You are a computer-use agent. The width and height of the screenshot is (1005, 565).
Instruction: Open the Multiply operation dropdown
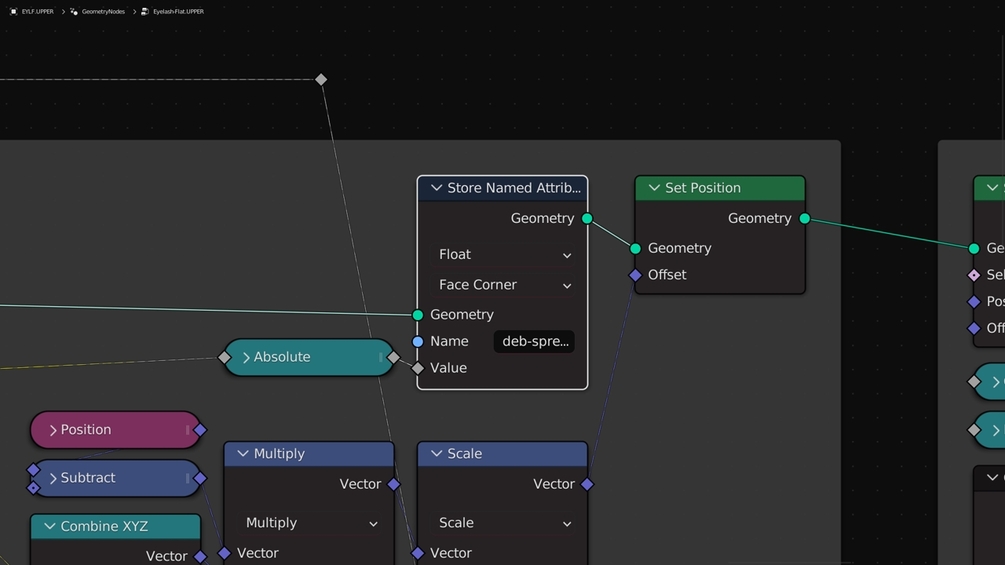(310, 523)
